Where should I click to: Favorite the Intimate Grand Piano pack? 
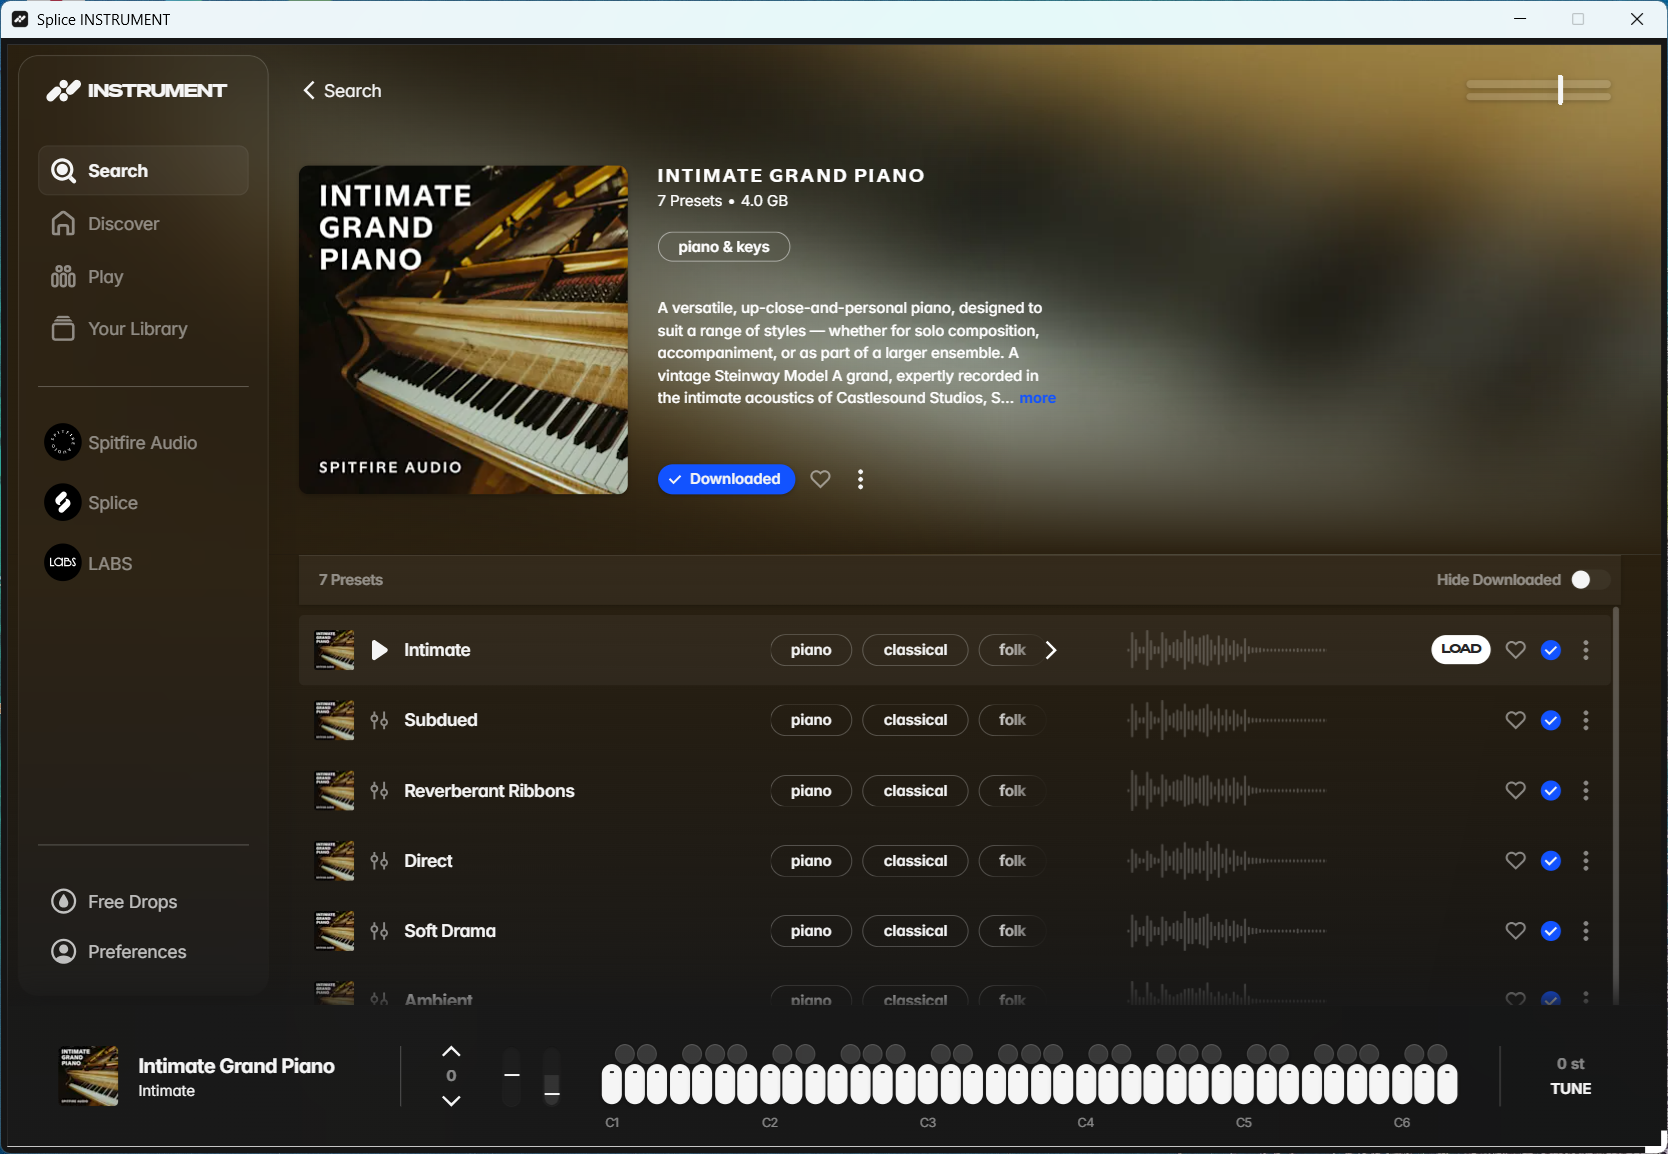820,479
